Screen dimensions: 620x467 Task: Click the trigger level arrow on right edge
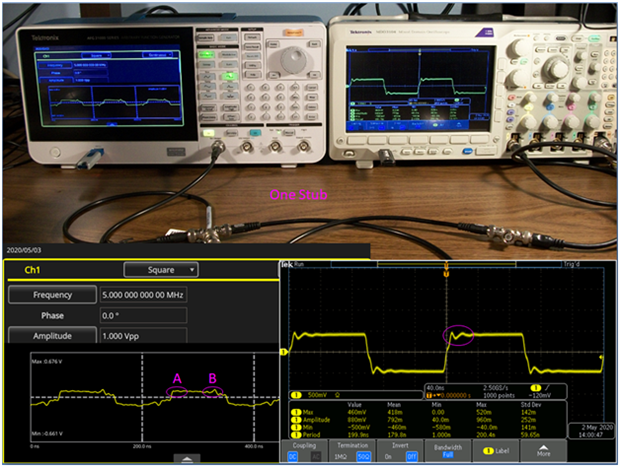pyautogui.click(x=601, y=357)
